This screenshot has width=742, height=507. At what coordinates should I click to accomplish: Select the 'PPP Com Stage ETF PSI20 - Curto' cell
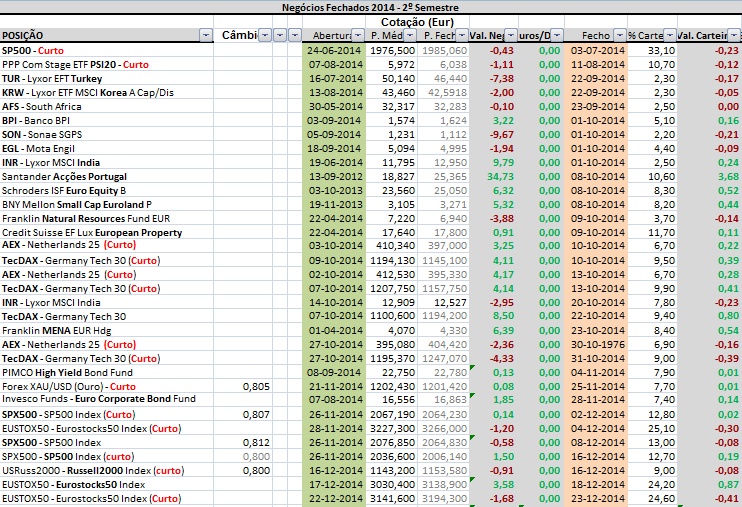(107, 64)
